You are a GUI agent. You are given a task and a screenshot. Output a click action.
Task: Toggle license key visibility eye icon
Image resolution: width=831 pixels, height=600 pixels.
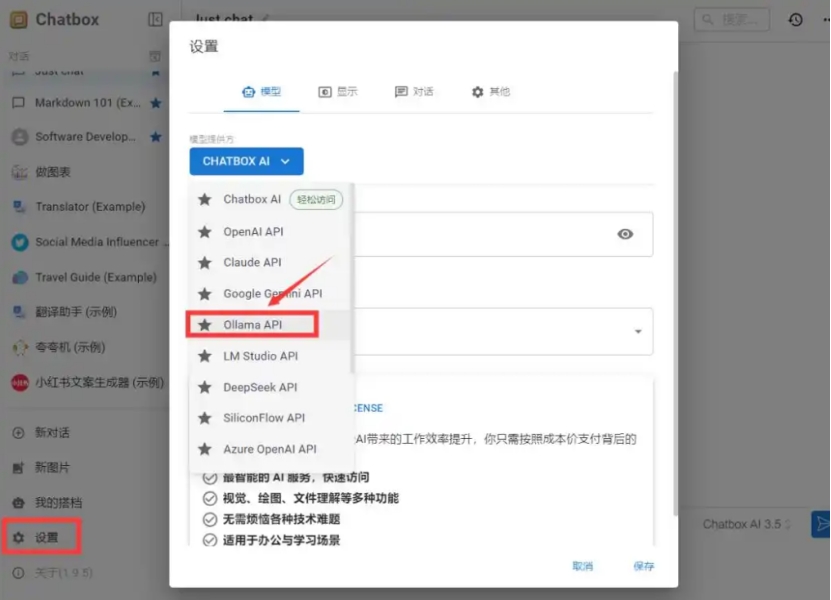pyautogui.click(x=625, y=234)
